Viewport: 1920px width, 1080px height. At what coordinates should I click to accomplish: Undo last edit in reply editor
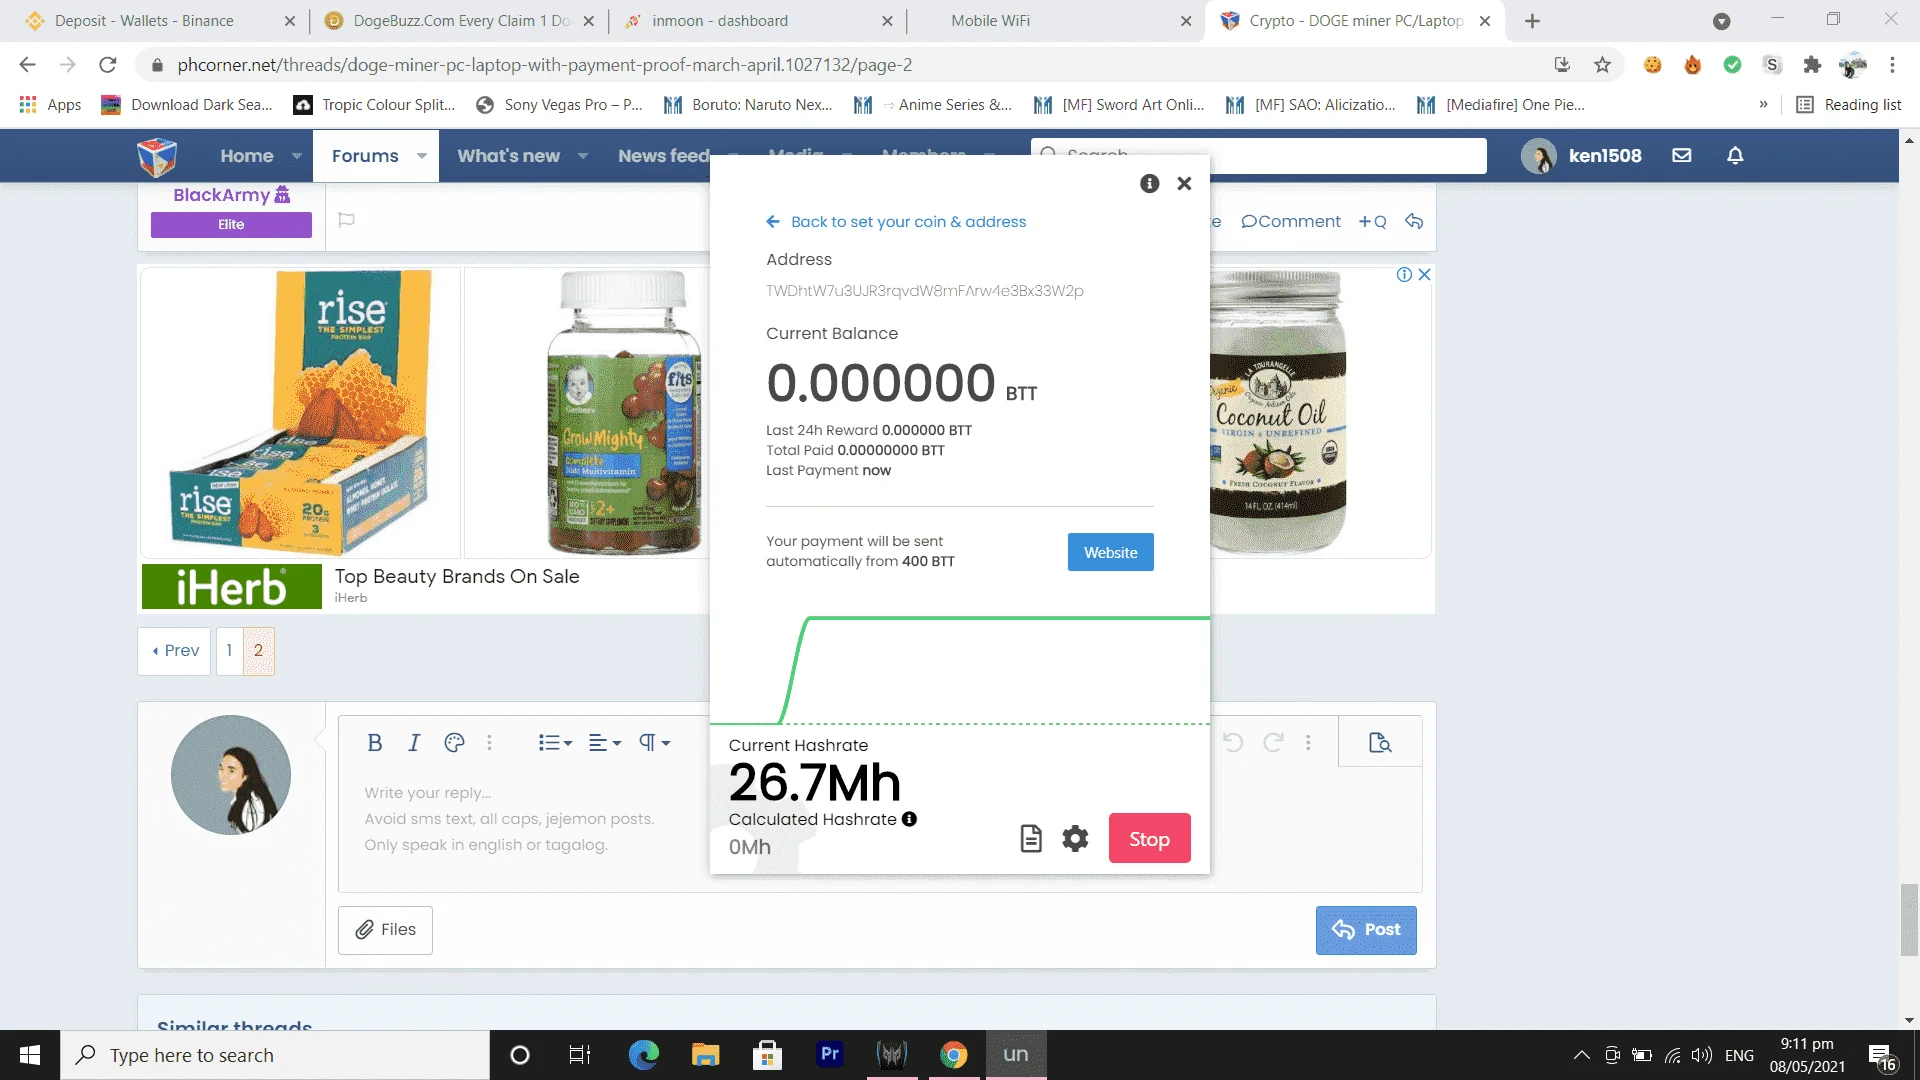pos(1233,743)
